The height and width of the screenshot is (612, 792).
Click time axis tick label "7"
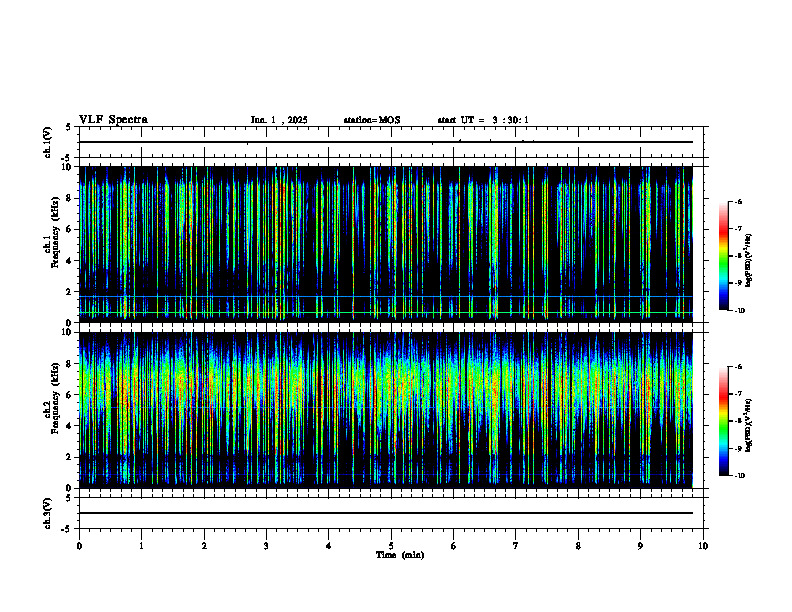pyautogui.click(x=516, y=546)
